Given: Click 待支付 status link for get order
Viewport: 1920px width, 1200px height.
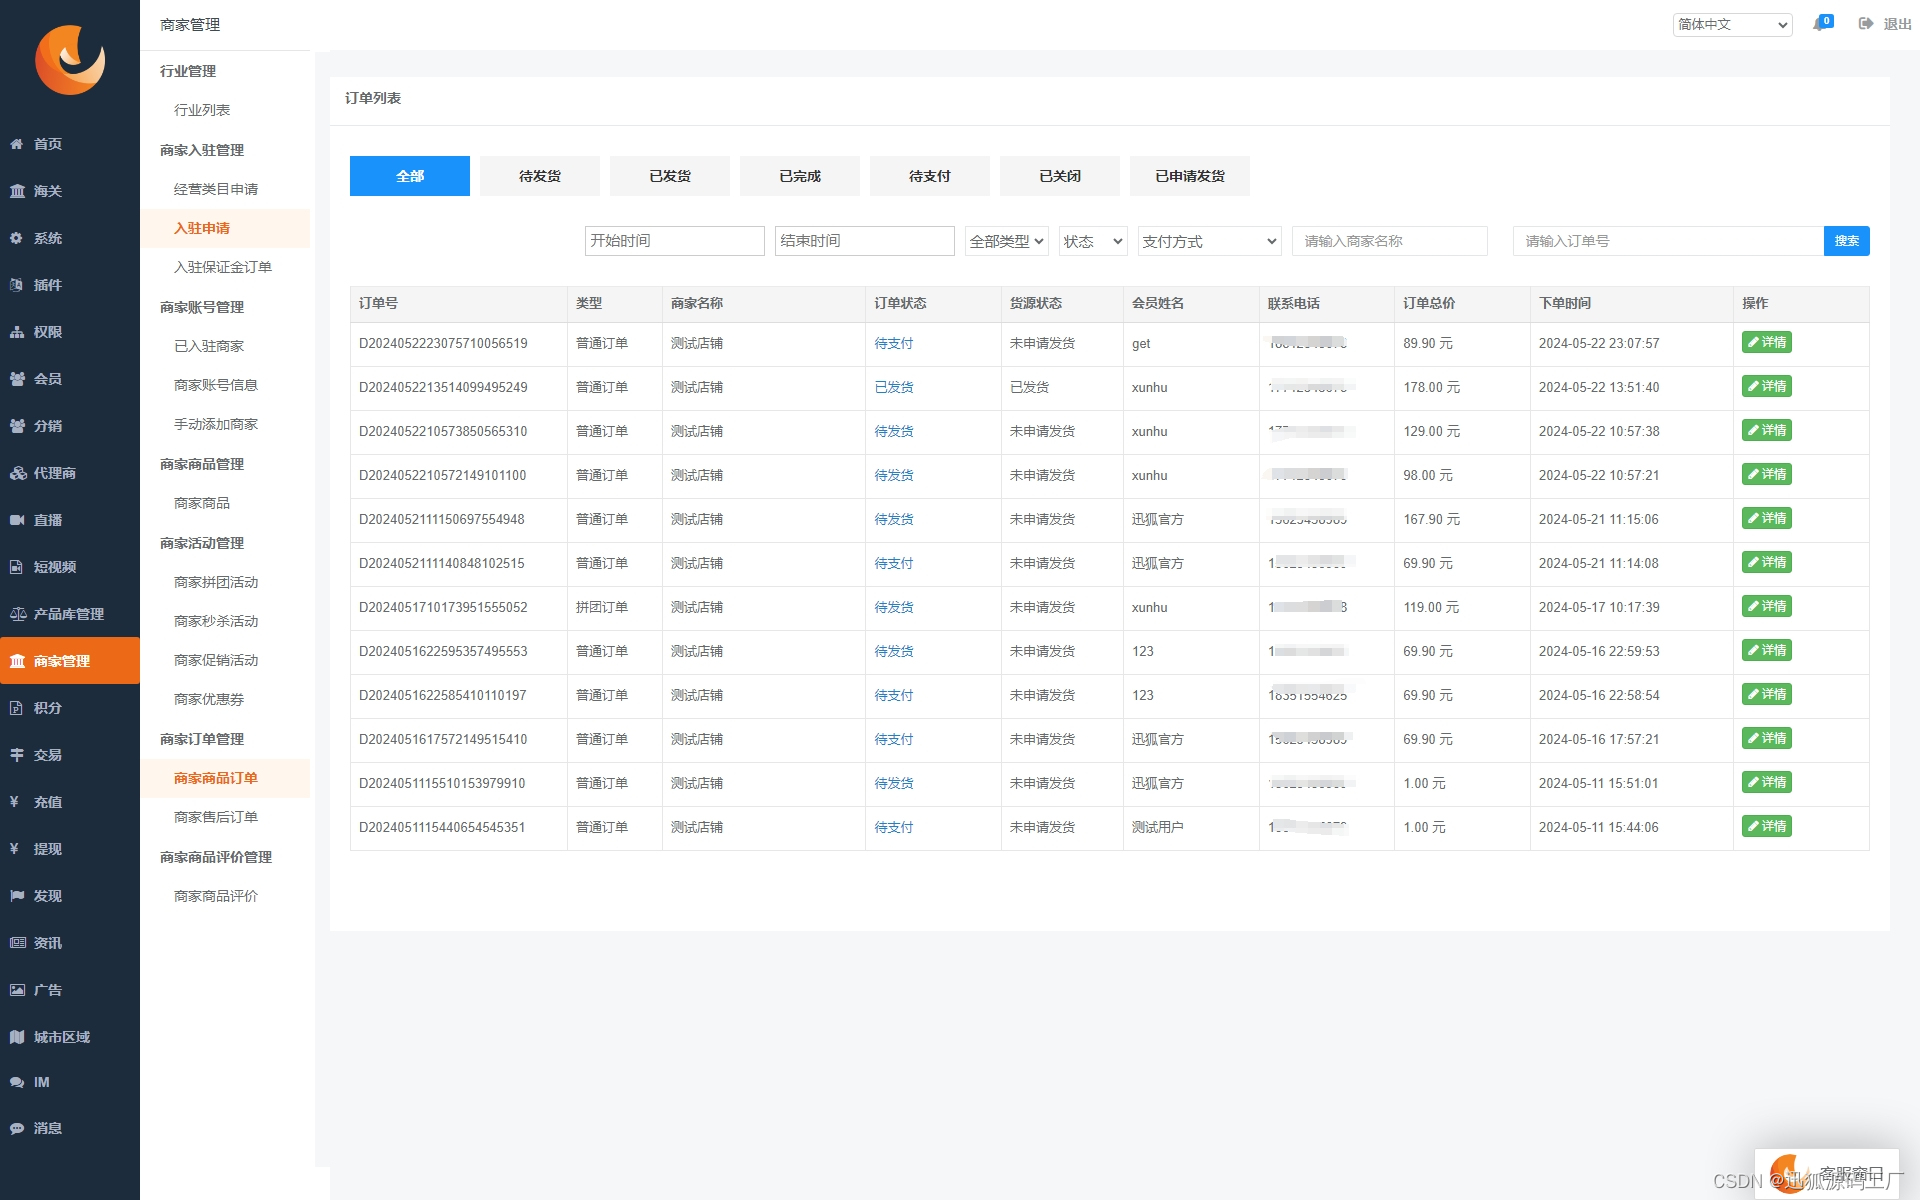Looking at the screenshot, I should (894, 343).
